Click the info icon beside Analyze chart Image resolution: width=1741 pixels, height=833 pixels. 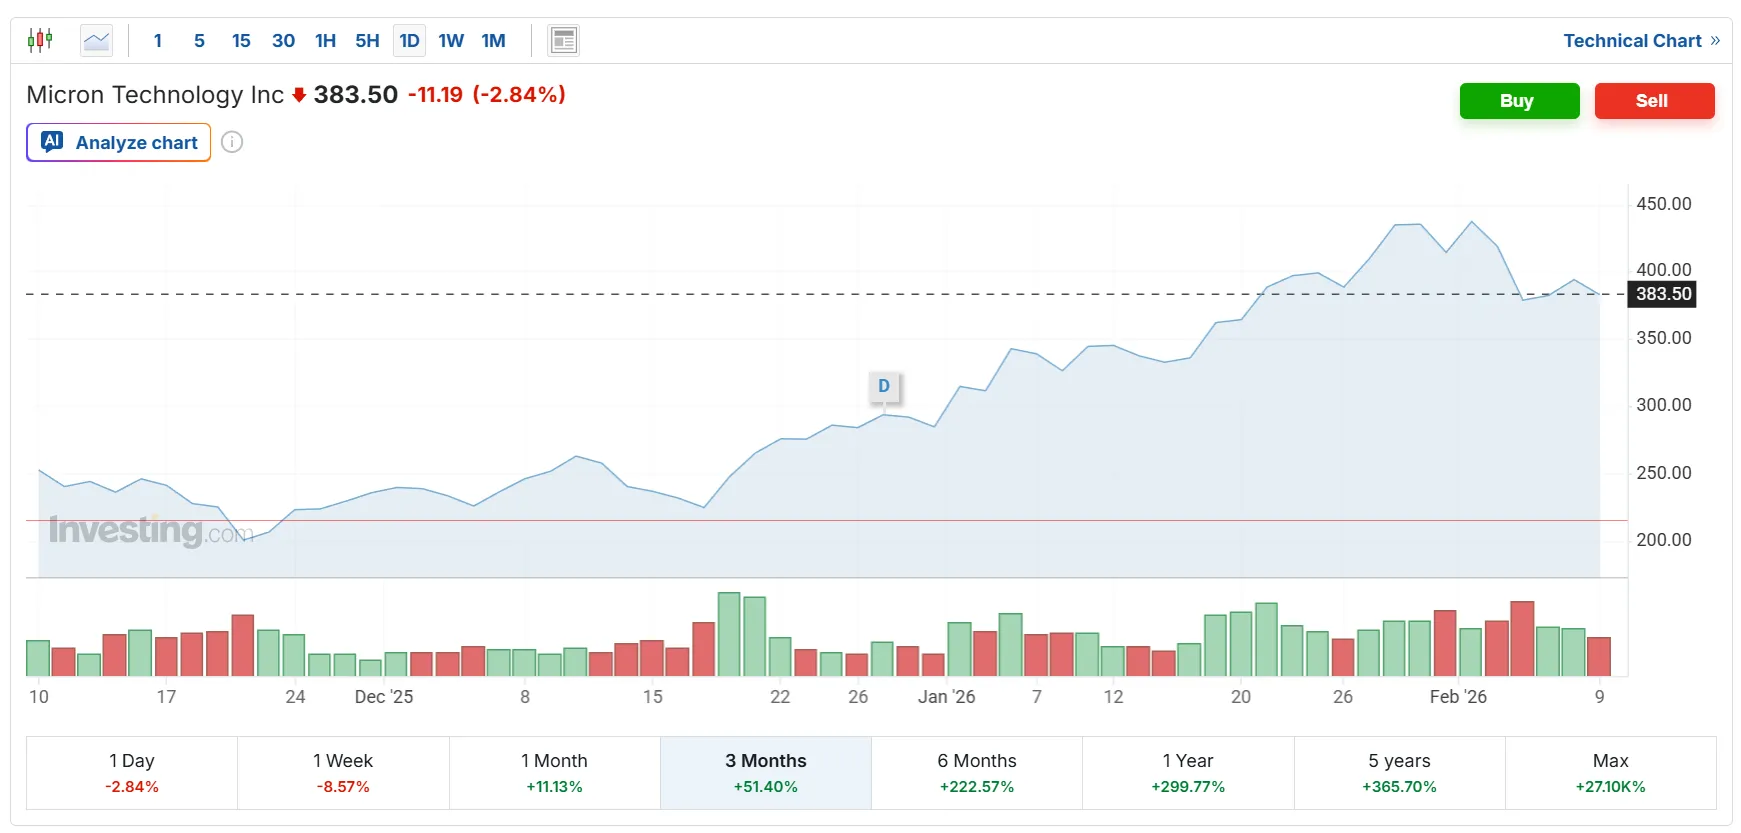pyautogui.click(x=232, y=142)
